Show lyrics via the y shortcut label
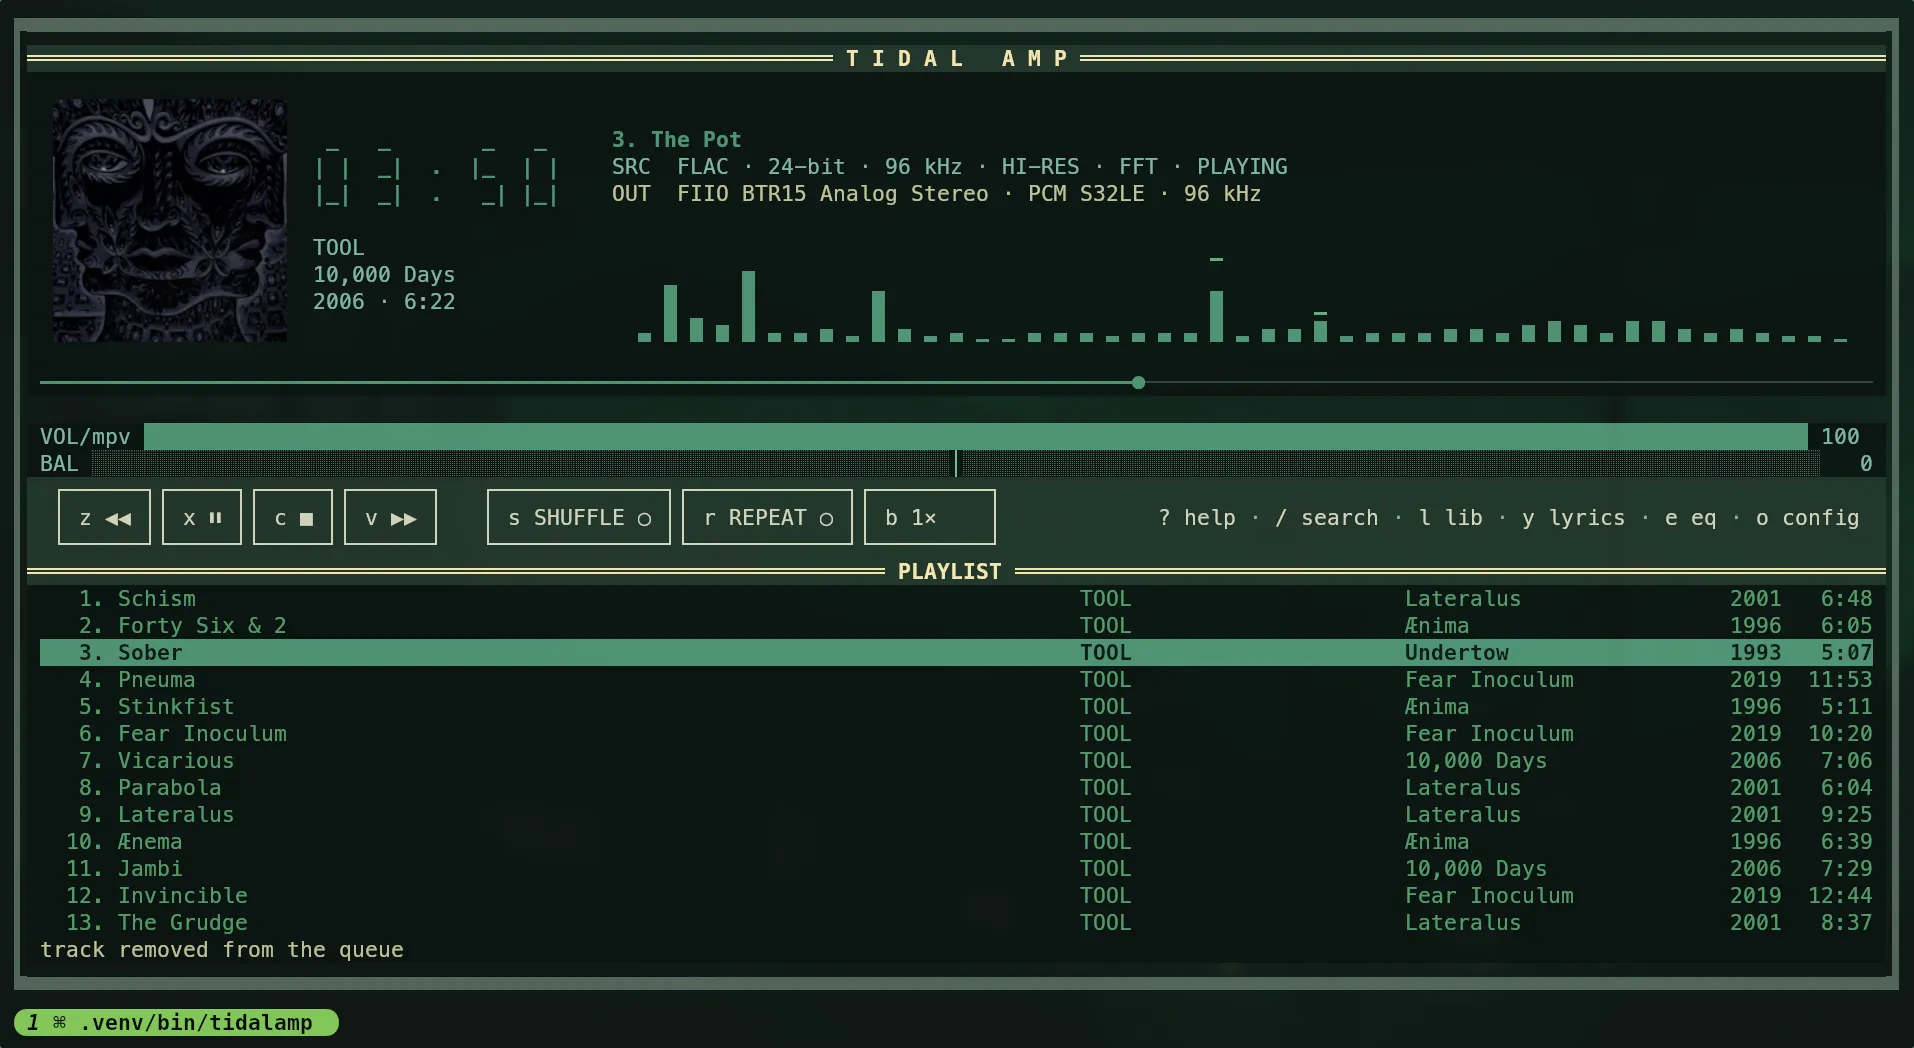The width and height of the screenshot is (1914, 1048). (x=1574, y=518)
